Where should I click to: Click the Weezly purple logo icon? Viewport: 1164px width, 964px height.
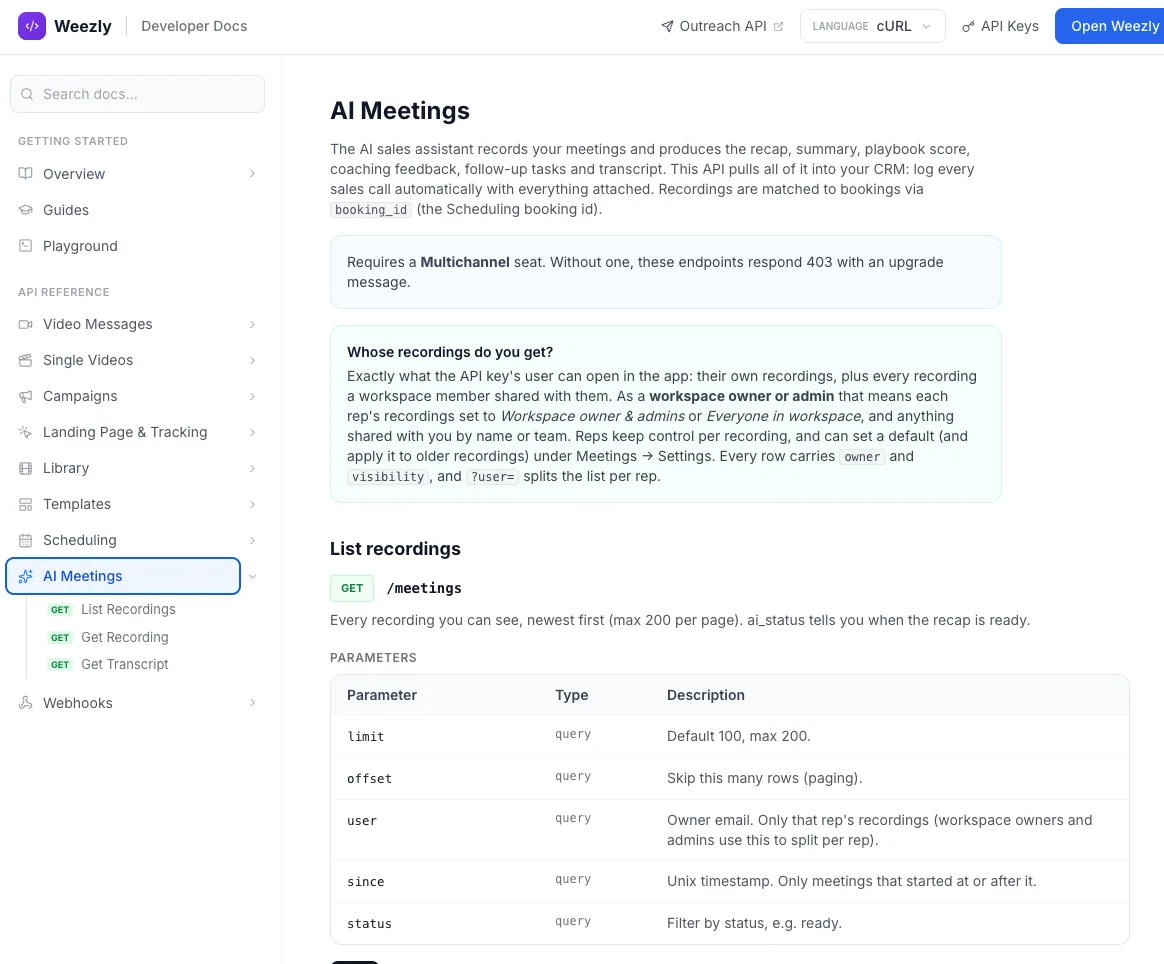(x=32, y=26)
